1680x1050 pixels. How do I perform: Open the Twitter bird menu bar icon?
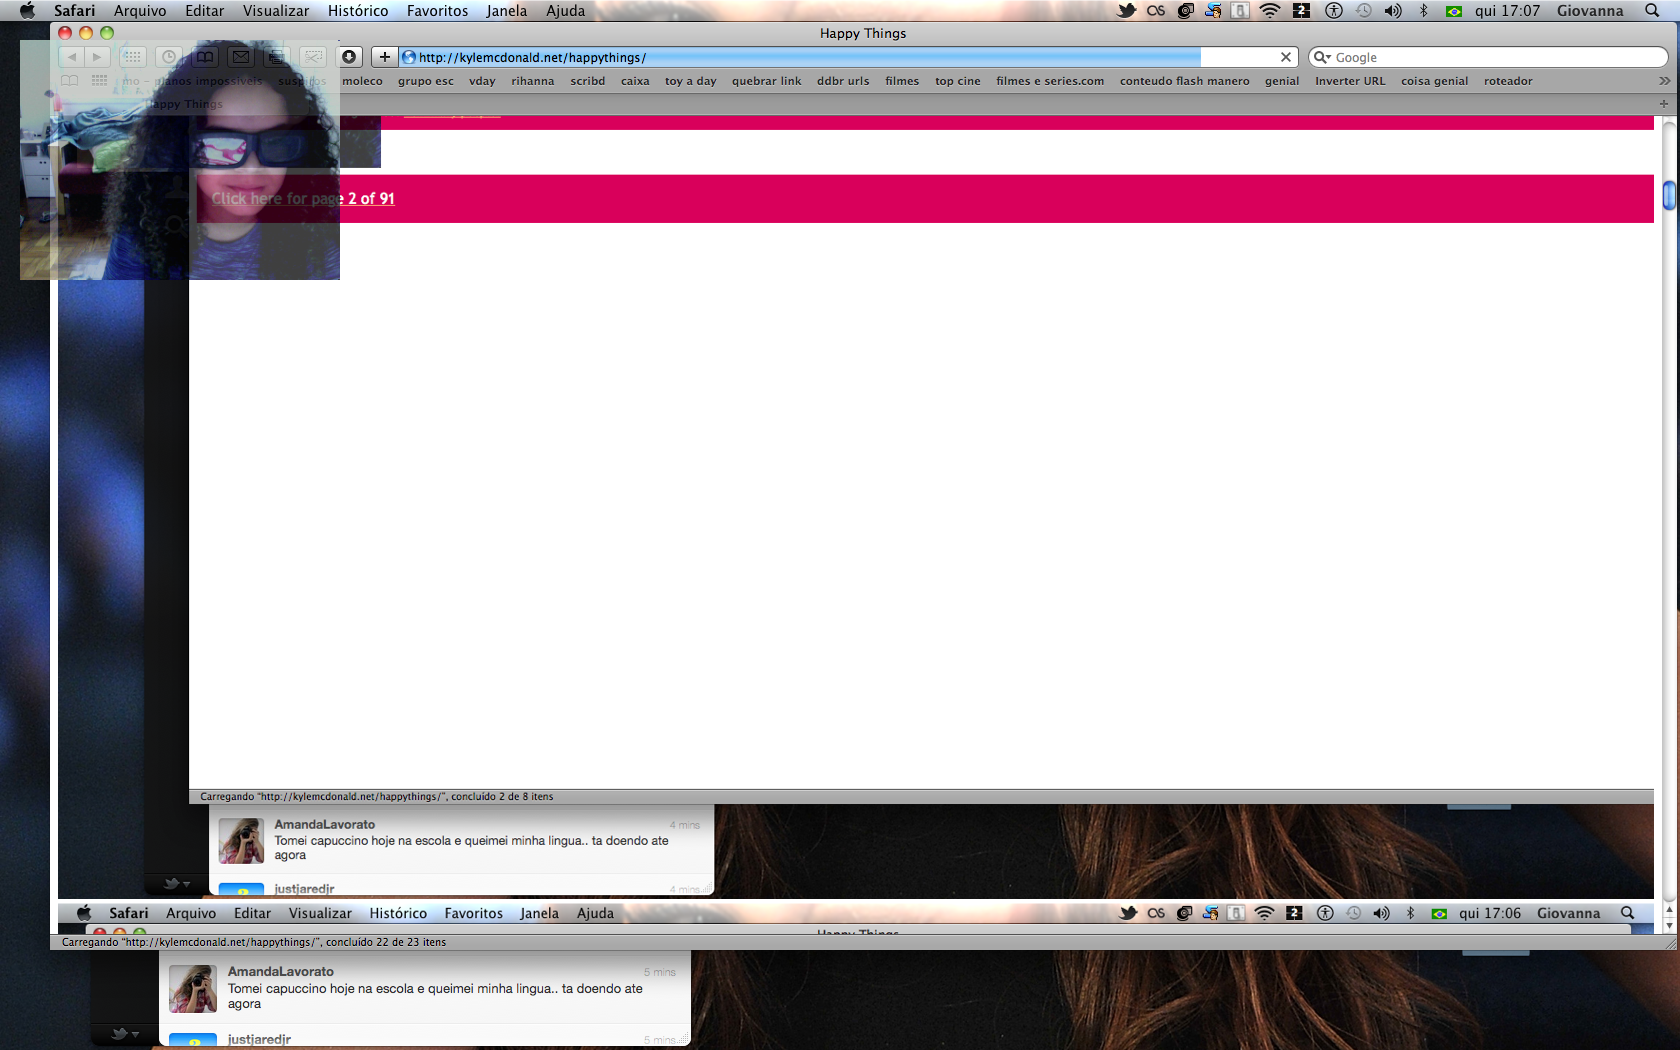coord(1127,11)
